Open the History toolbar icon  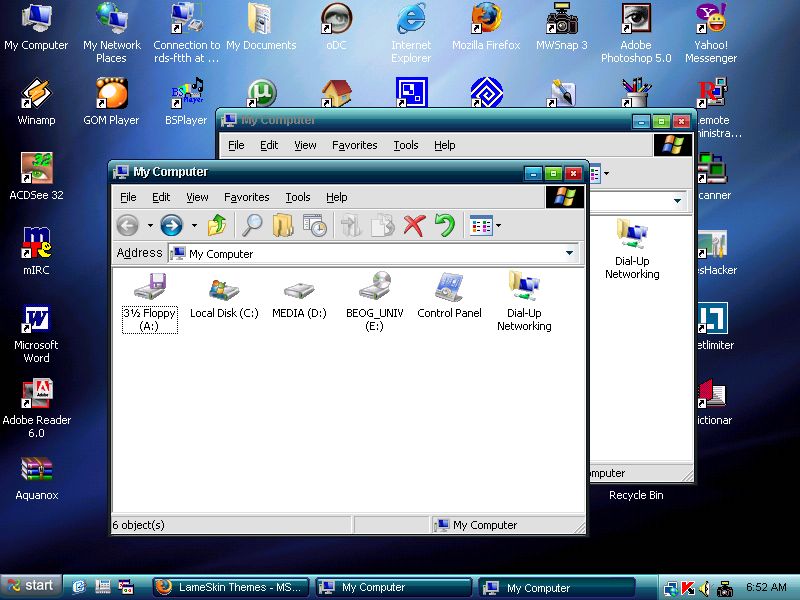tap(315, 225)
